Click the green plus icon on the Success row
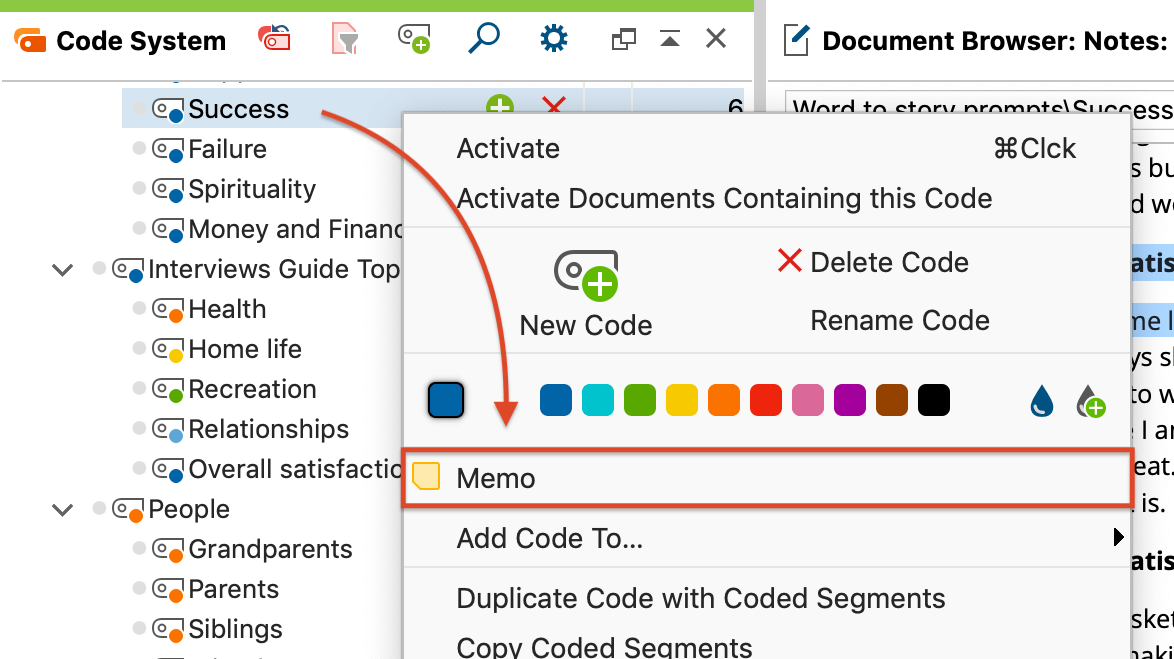 (x=501, y=106)
